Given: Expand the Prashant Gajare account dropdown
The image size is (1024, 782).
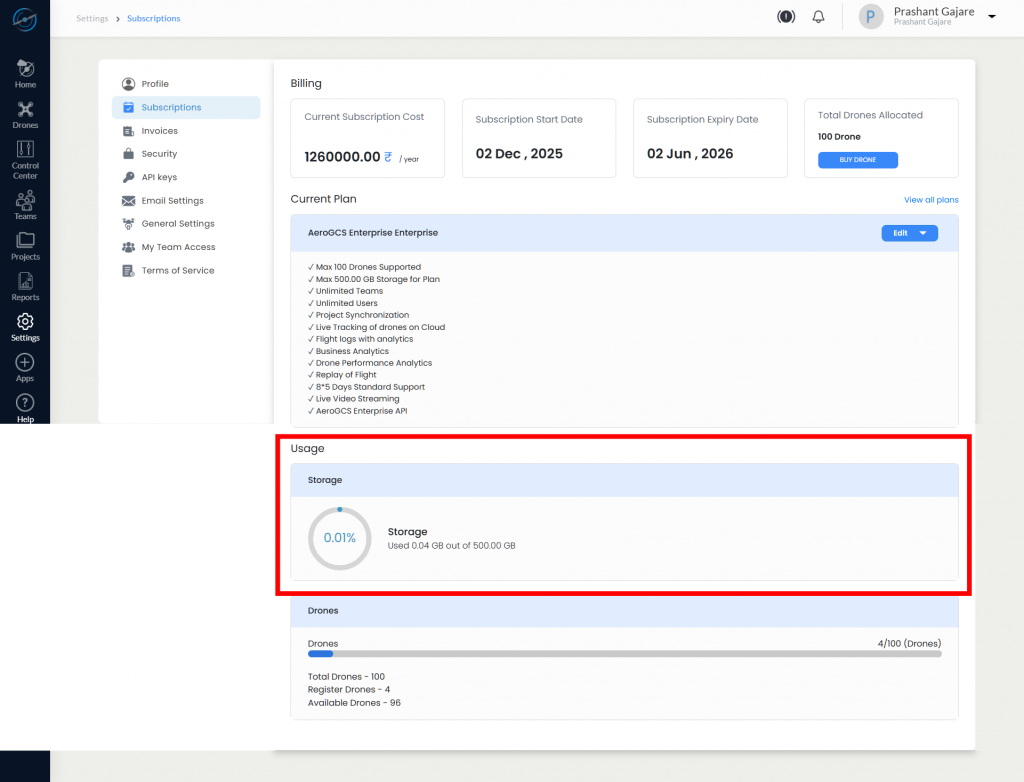Looking at the screenshot, I should coord(992,17).
